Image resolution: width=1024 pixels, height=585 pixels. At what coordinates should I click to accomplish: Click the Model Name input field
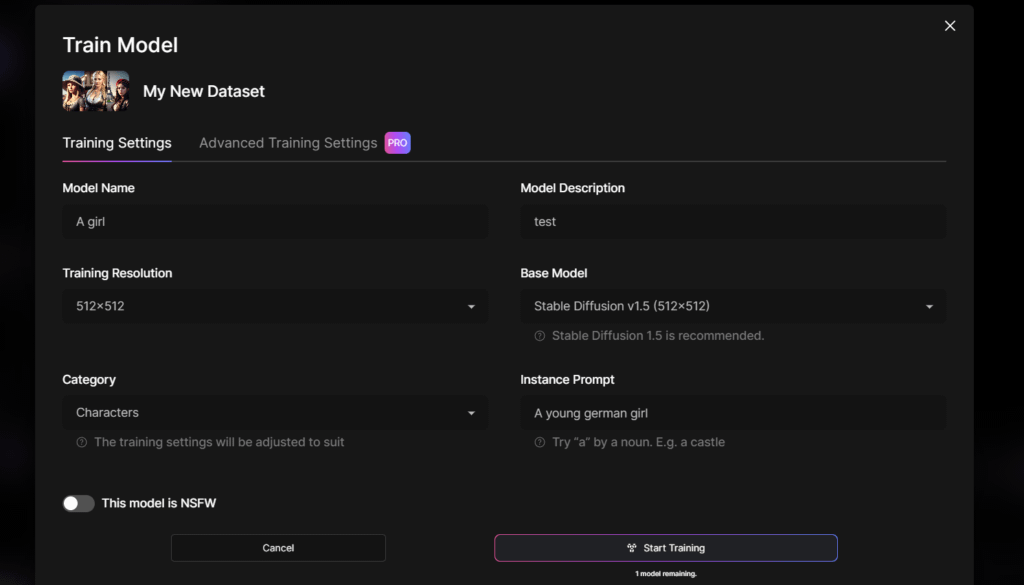pos(275,222)
